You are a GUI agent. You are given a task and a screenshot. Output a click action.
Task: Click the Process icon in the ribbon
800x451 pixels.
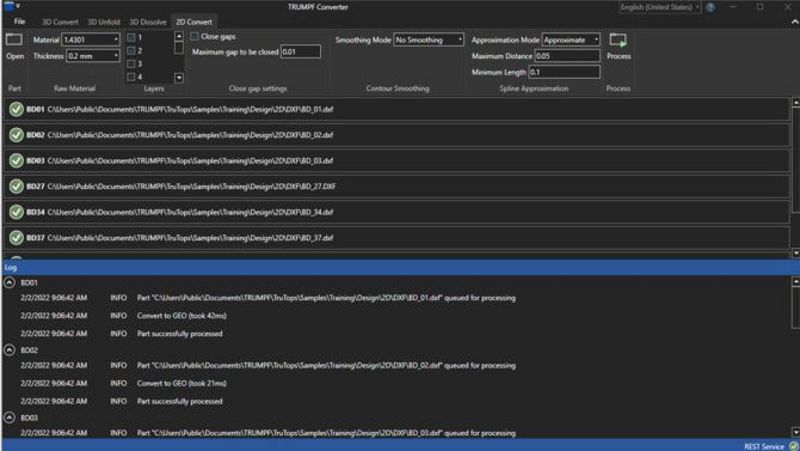point(618,41)
